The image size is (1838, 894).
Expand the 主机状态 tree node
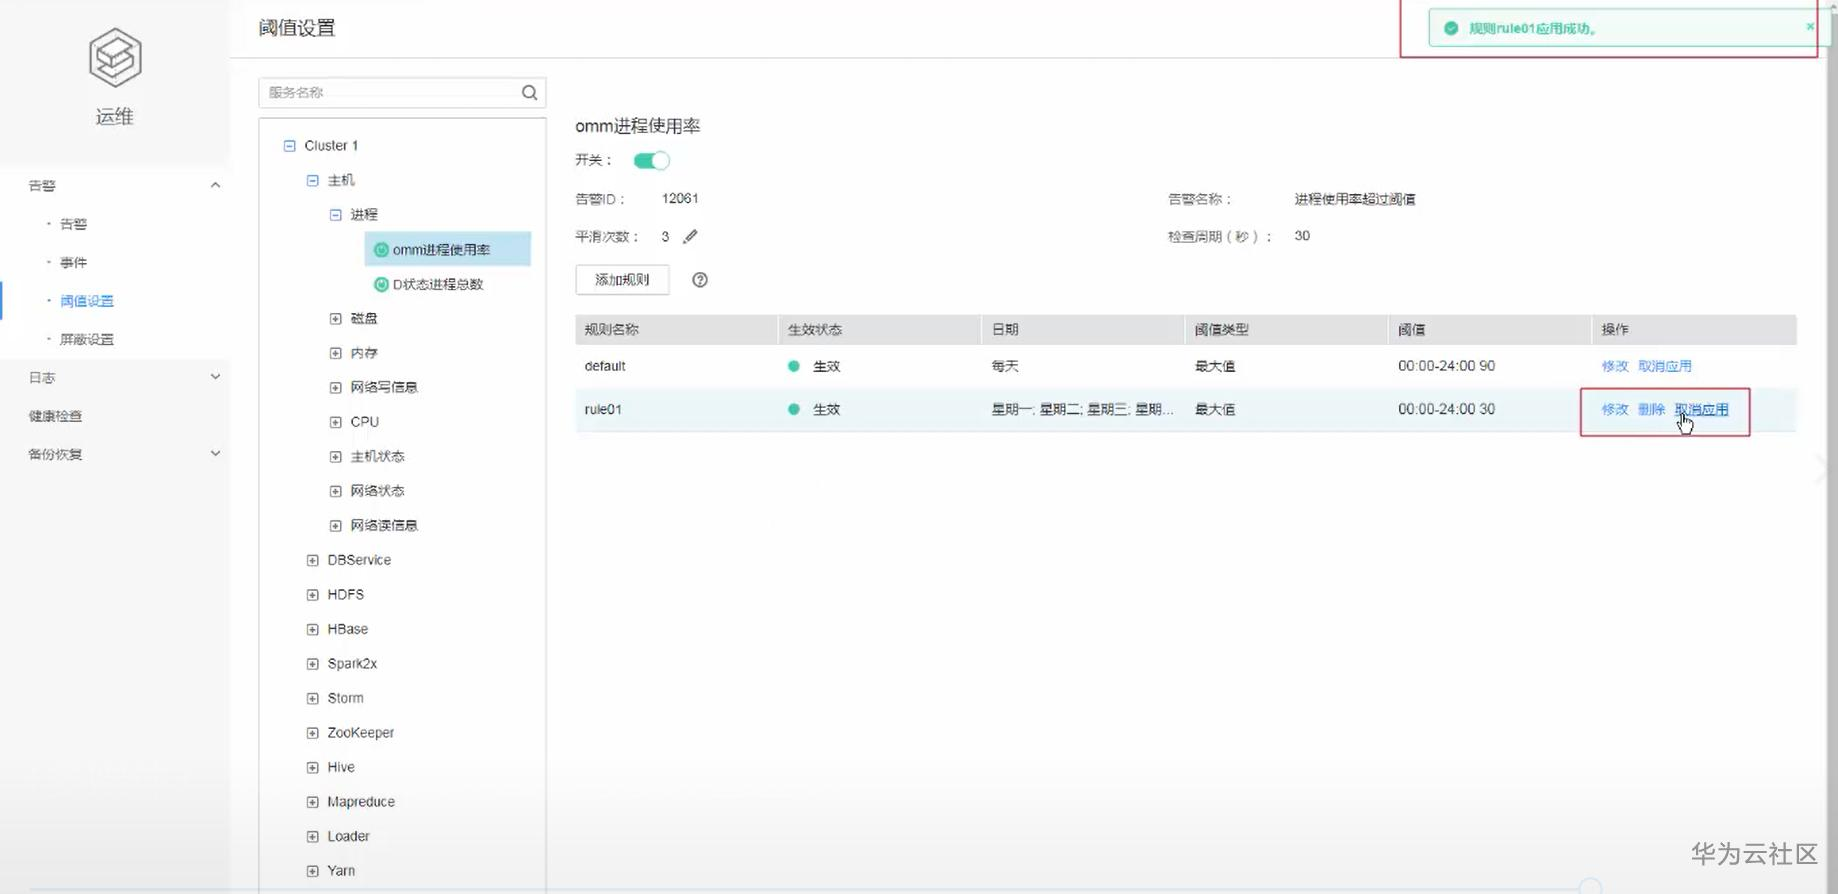(x=335, y=457)
